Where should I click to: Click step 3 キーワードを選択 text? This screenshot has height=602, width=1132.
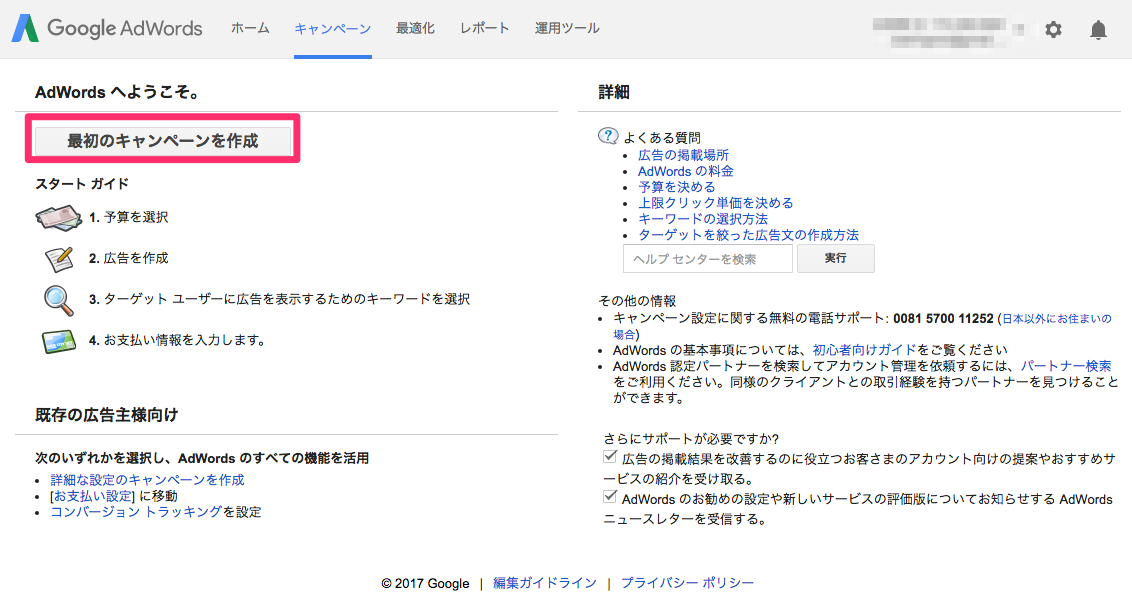coord(279,300)
